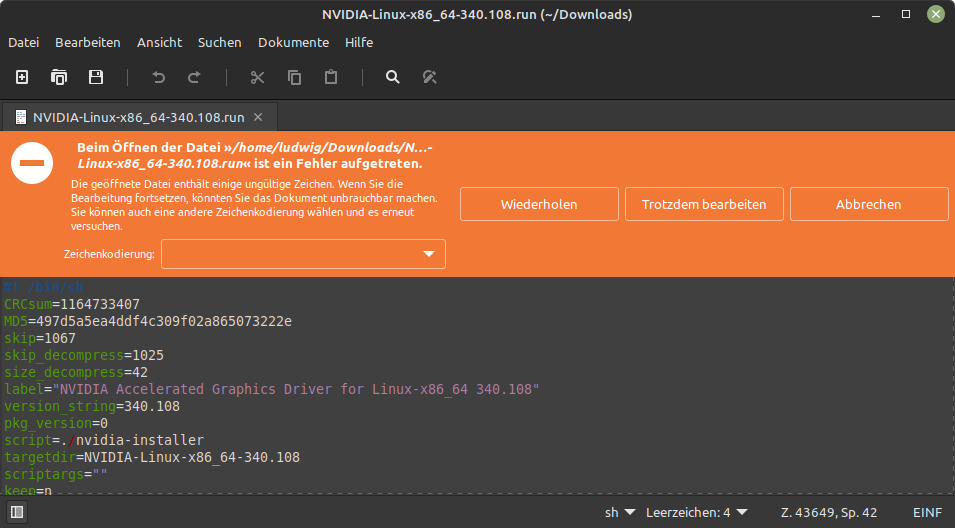Cut selection with the scissors icon
This screenshot has height=528, width=955.
point(258,77)
